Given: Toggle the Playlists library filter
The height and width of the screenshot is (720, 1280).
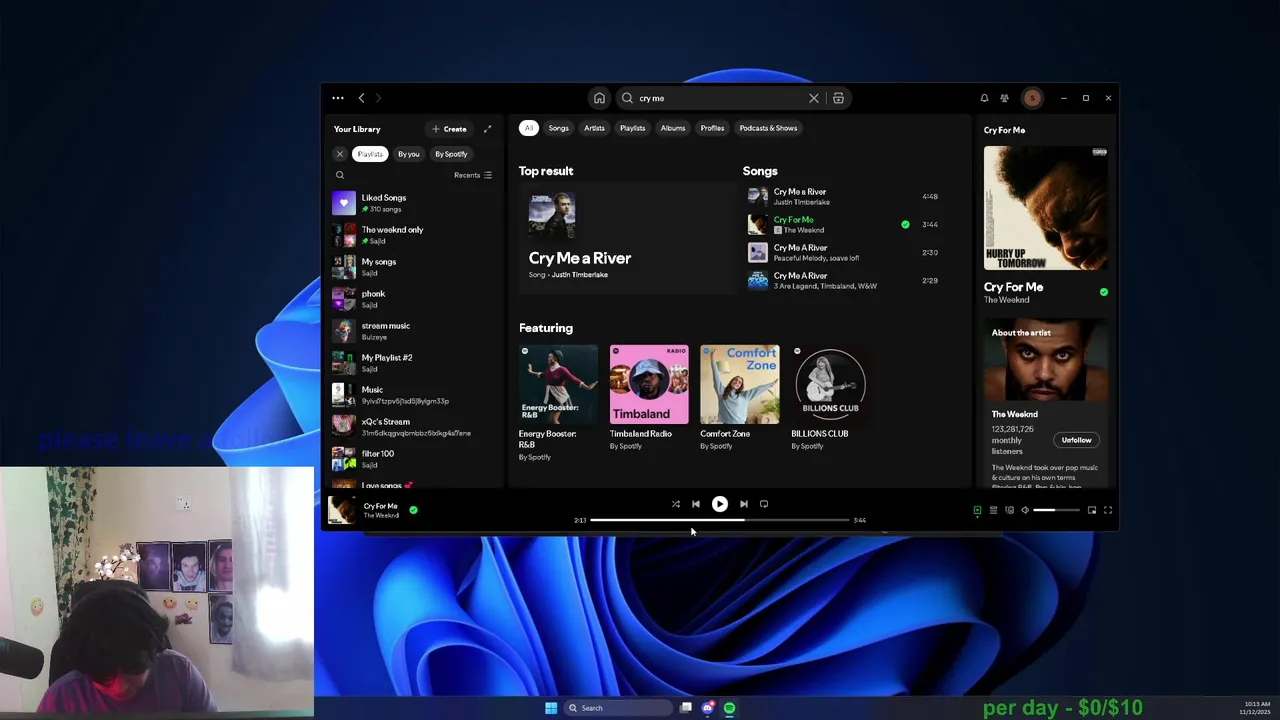Looking at the screenshot, I should 370,154.
